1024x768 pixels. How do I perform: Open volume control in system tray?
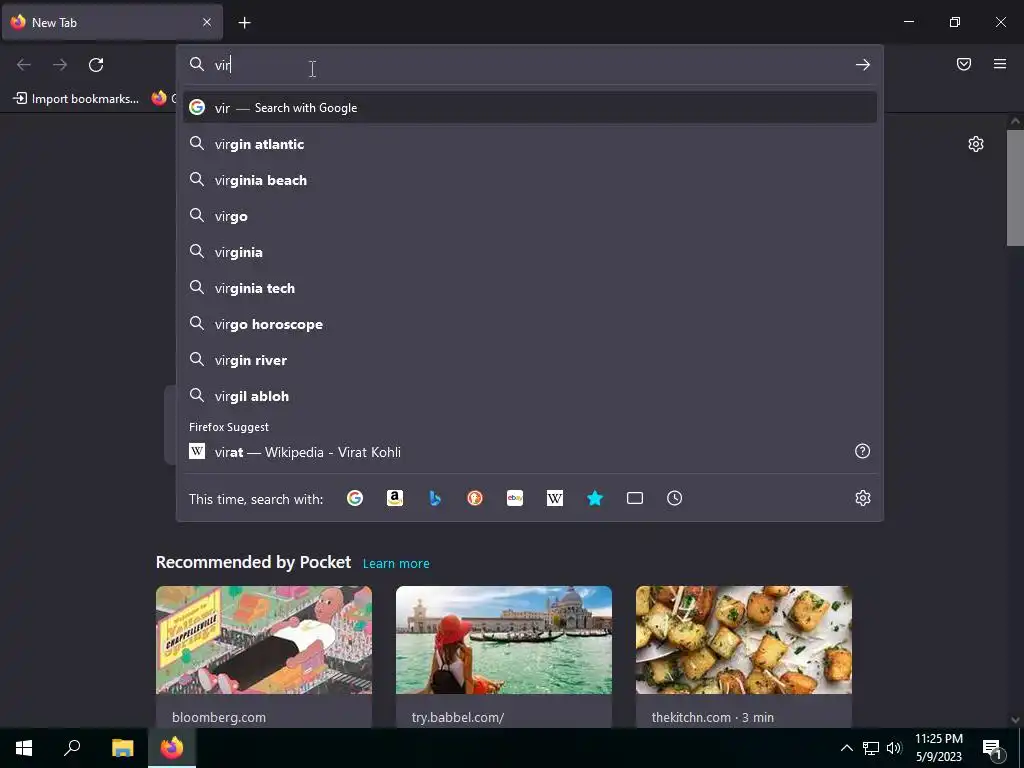(x=894, y=748)
